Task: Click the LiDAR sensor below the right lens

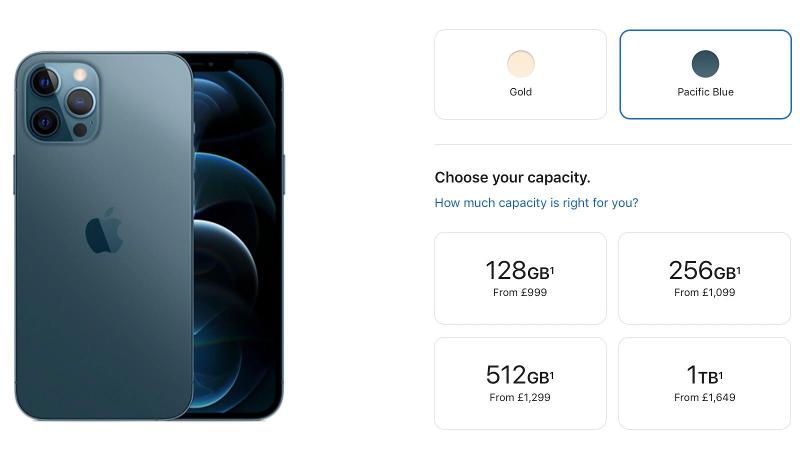Action: point(79,129)
